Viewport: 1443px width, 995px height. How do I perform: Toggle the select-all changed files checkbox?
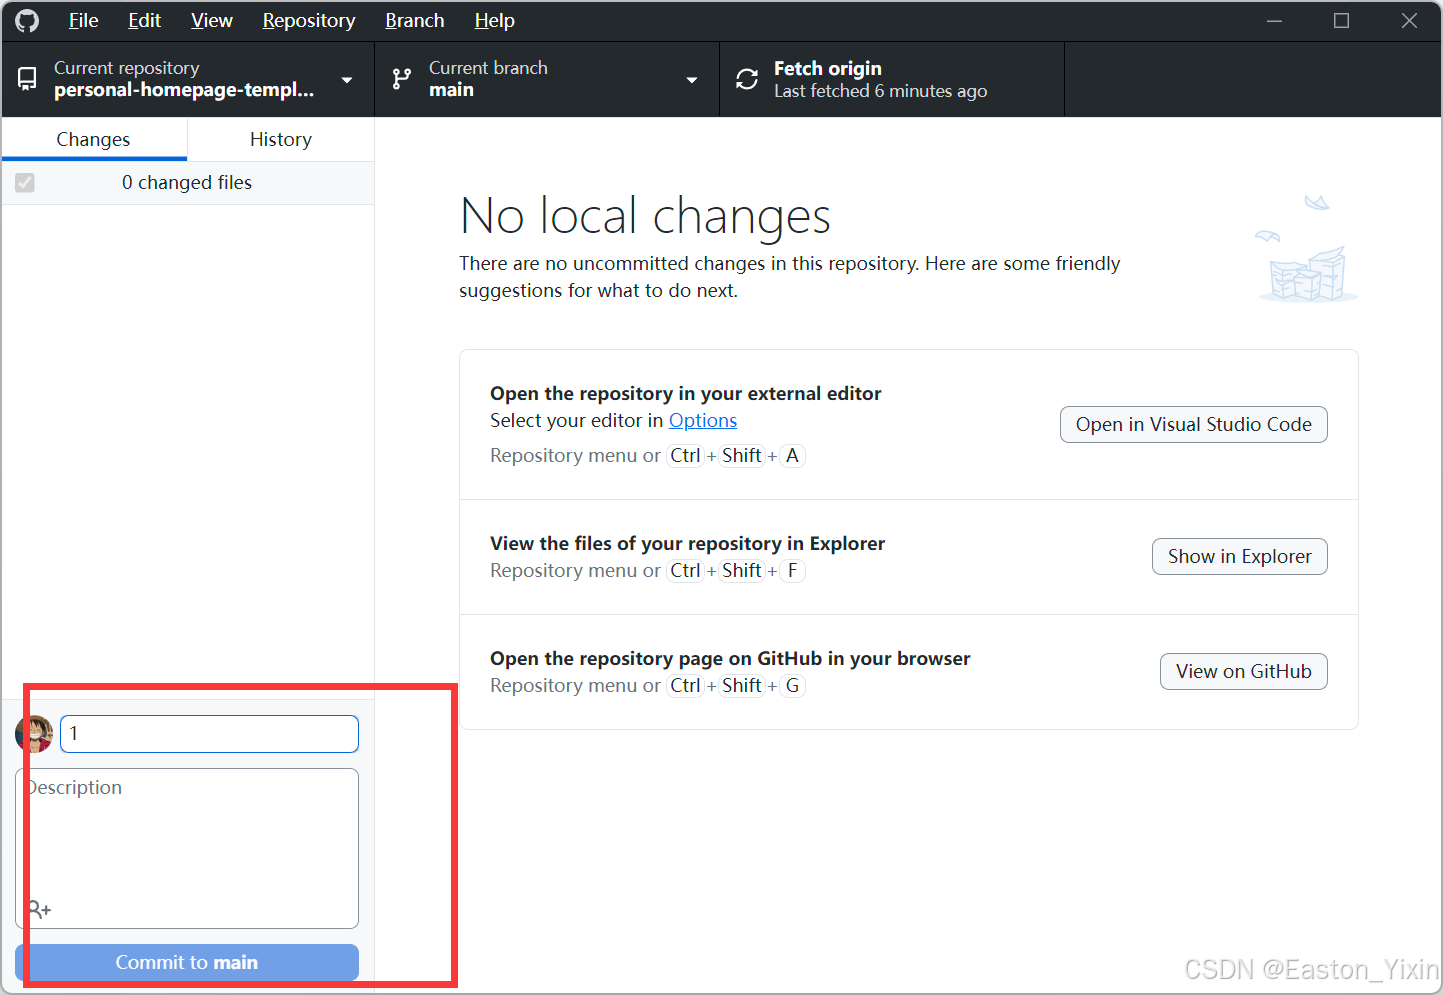[25, 183]
